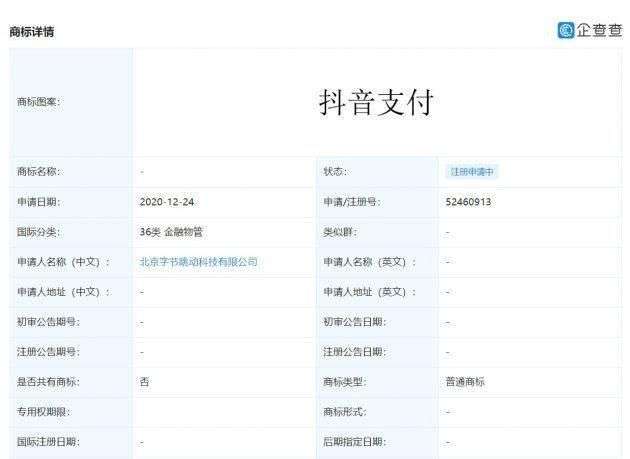Click the 申请/注册号 label

coord(351,202)
